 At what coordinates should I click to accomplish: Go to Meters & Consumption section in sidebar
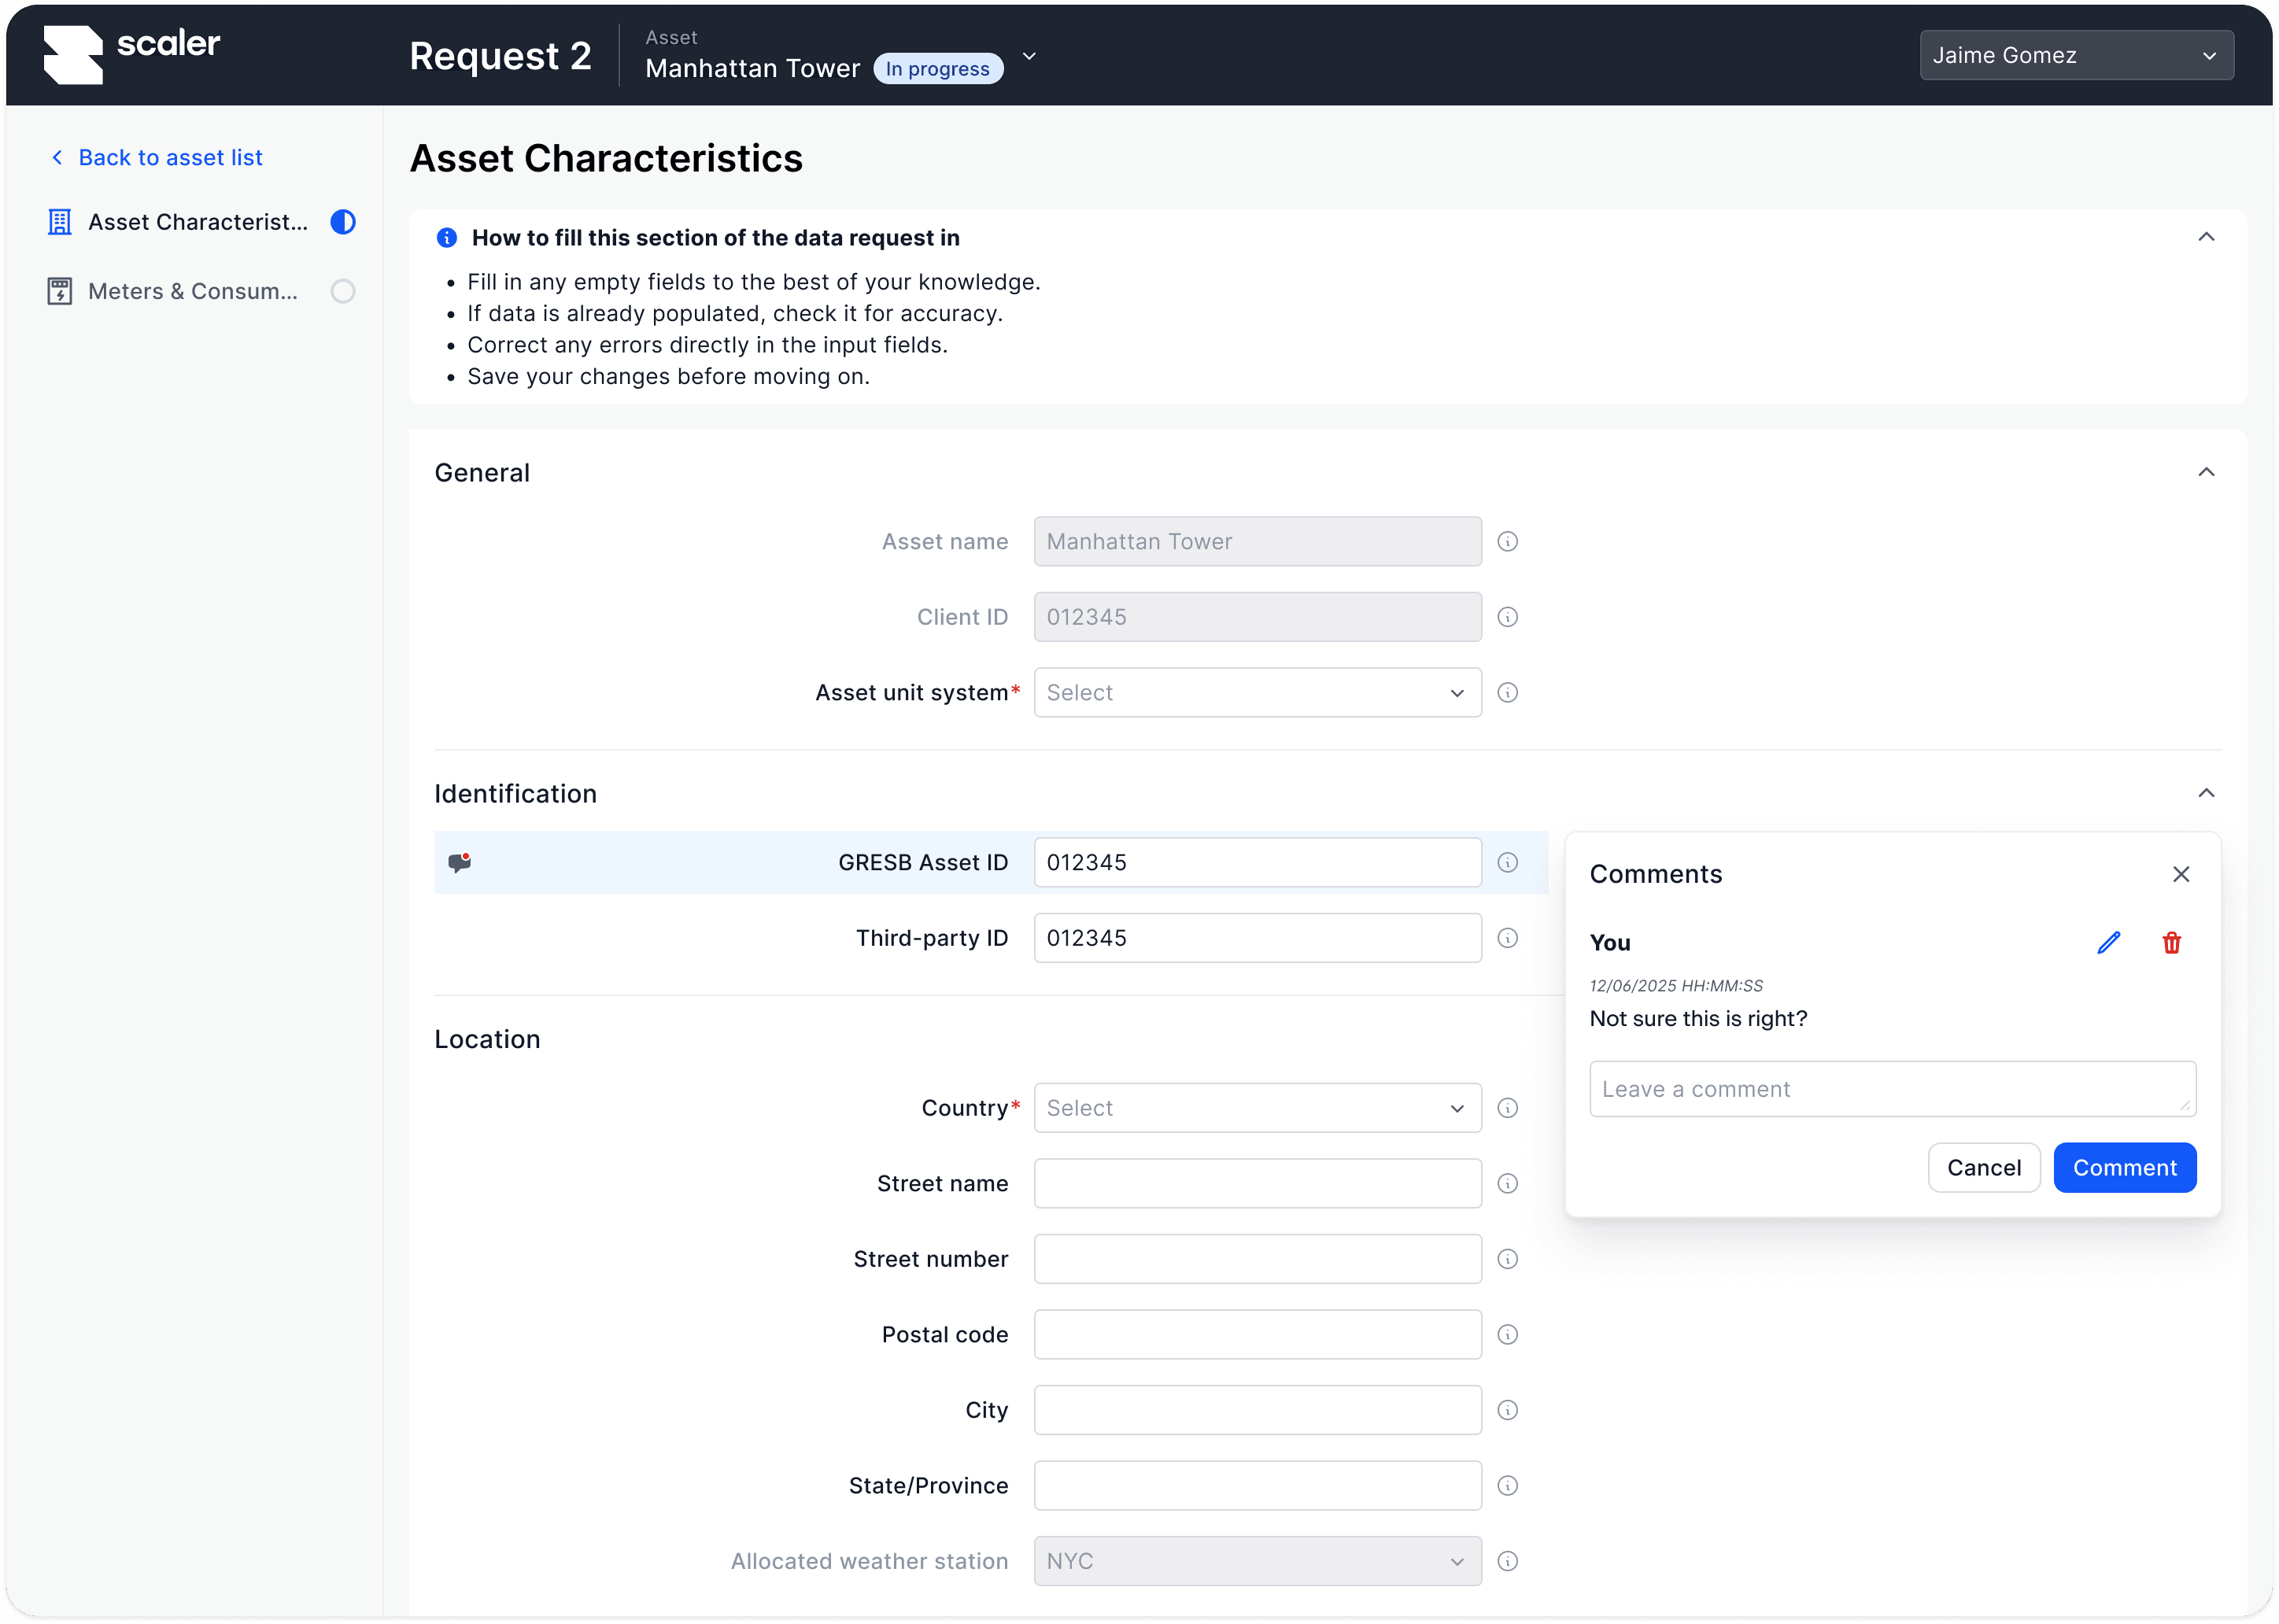click(x=201, y=291)
